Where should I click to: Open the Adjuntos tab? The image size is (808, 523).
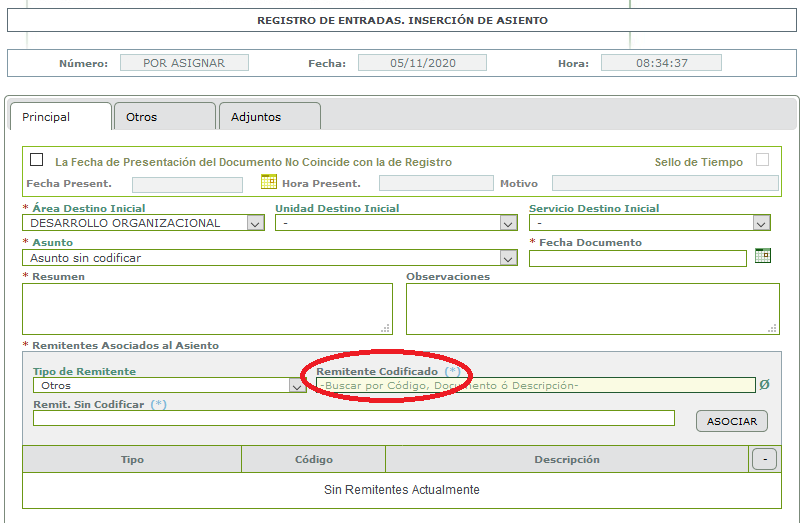pos(270,117)
